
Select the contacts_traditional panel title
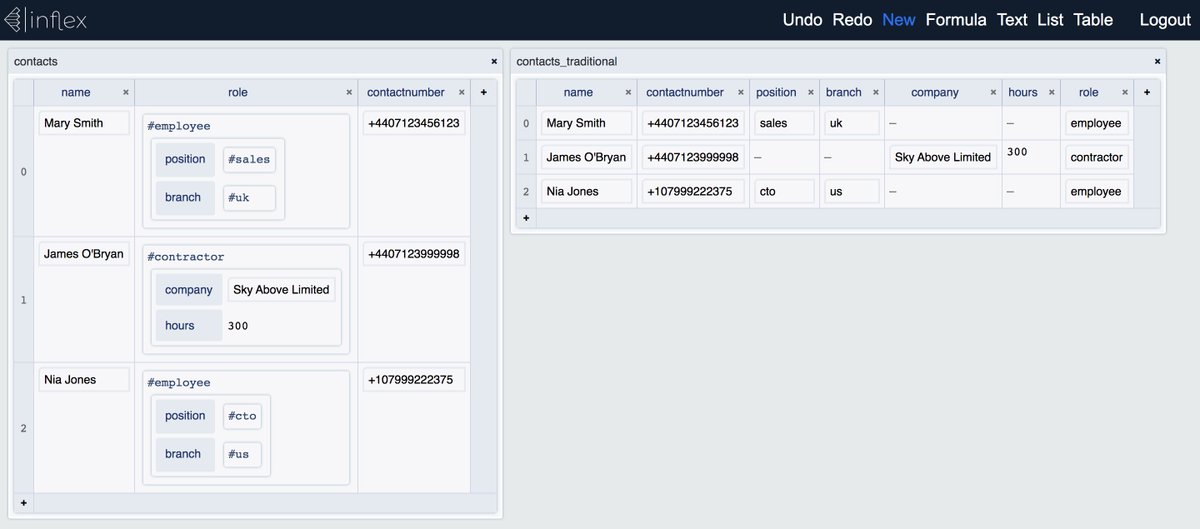point(567,61)
